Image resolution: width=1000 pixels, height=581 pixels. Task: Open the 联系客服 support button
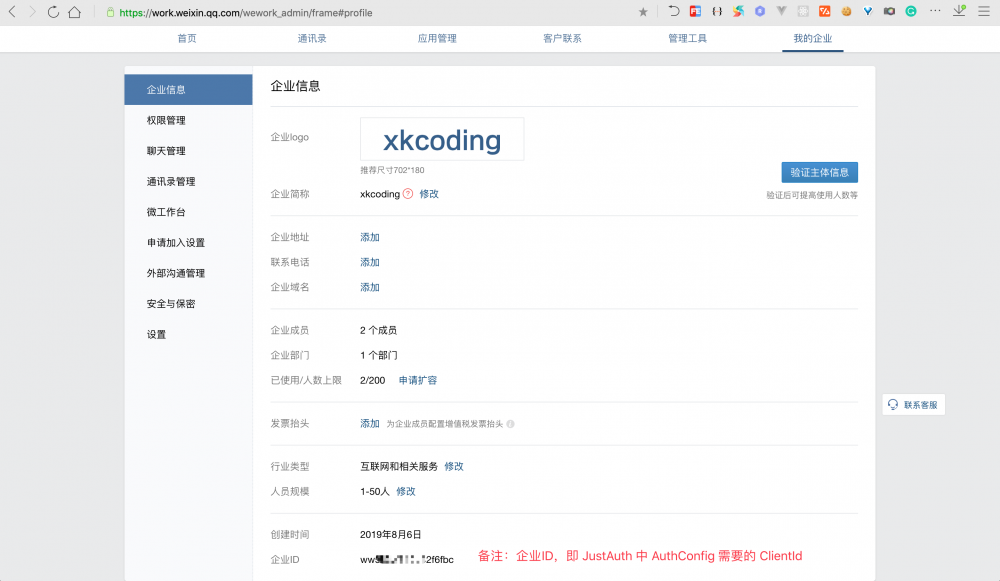click(913, 404)
